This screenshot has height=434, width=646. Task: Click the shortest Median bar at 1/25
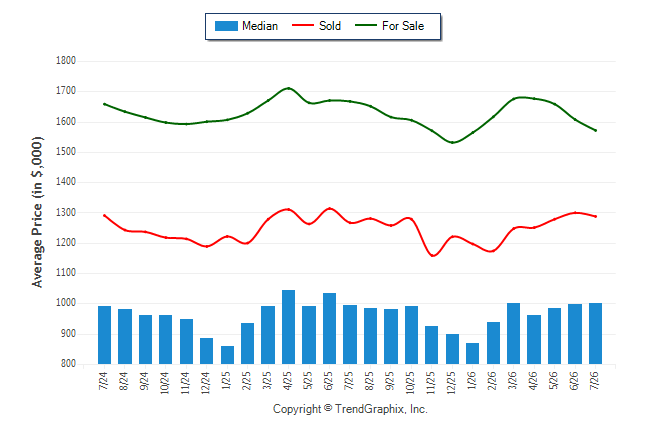227,355
